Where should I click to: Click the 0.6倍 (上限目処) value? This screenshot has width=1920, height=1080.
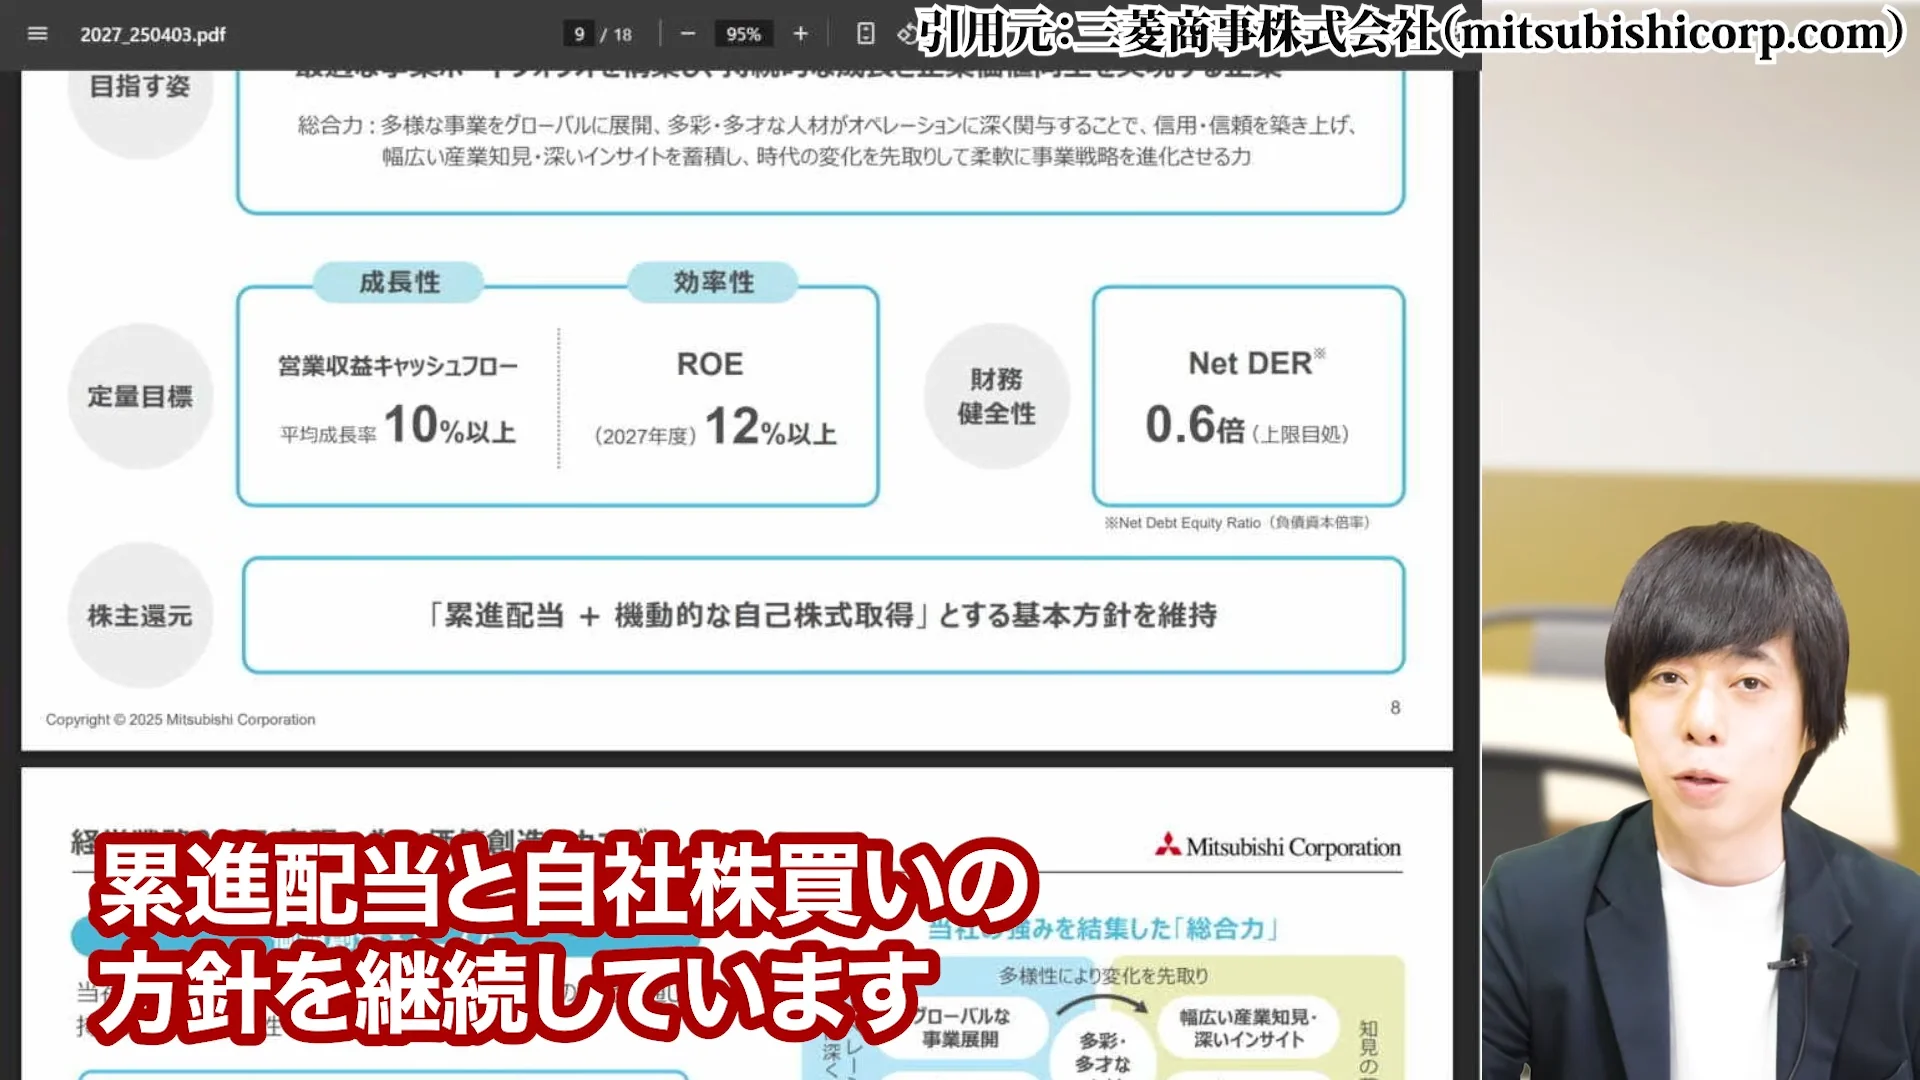click(x=1247, y=426)
